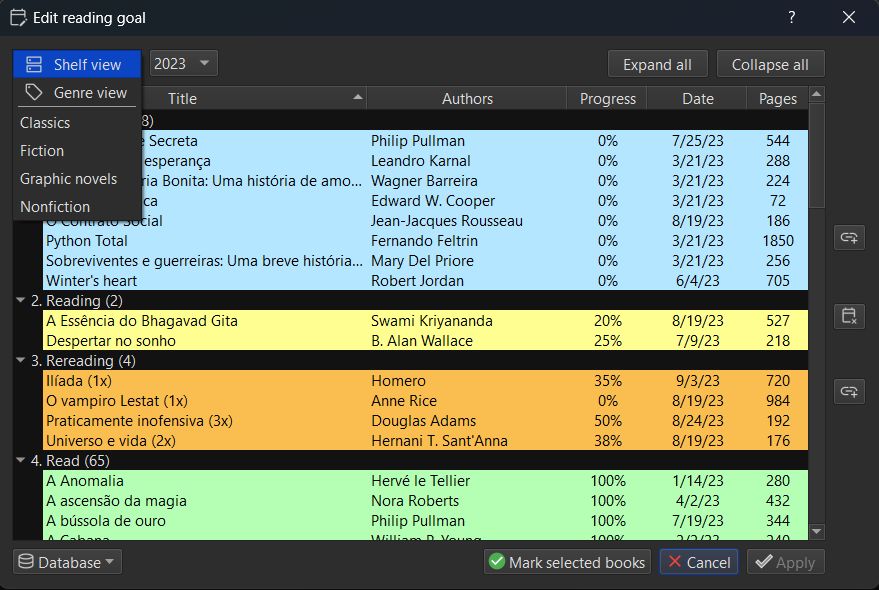Screen dimensions: 879x590
Task: Click the 7/25/23 date cell
Action: click(x=698, y=141)
